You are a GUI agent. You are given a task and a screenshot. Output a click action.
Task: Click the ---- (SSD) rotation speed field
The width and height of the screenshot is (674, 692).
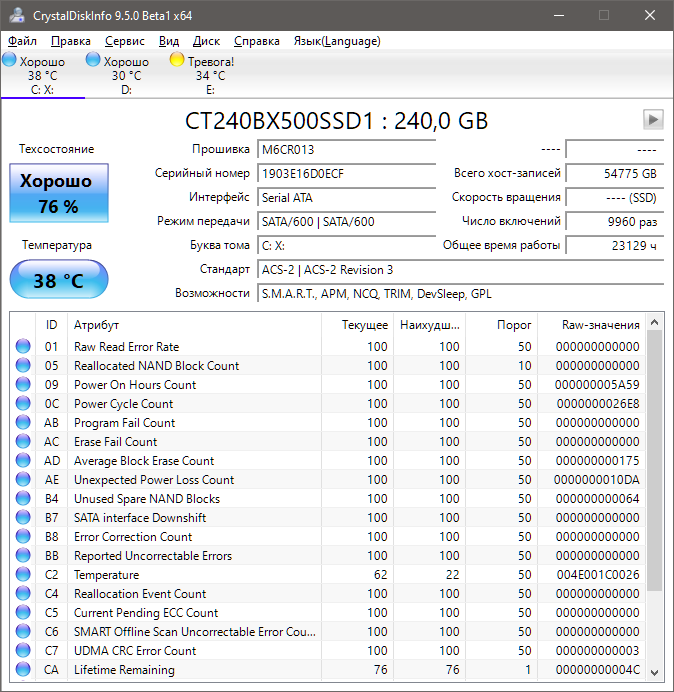click(614, 197)
